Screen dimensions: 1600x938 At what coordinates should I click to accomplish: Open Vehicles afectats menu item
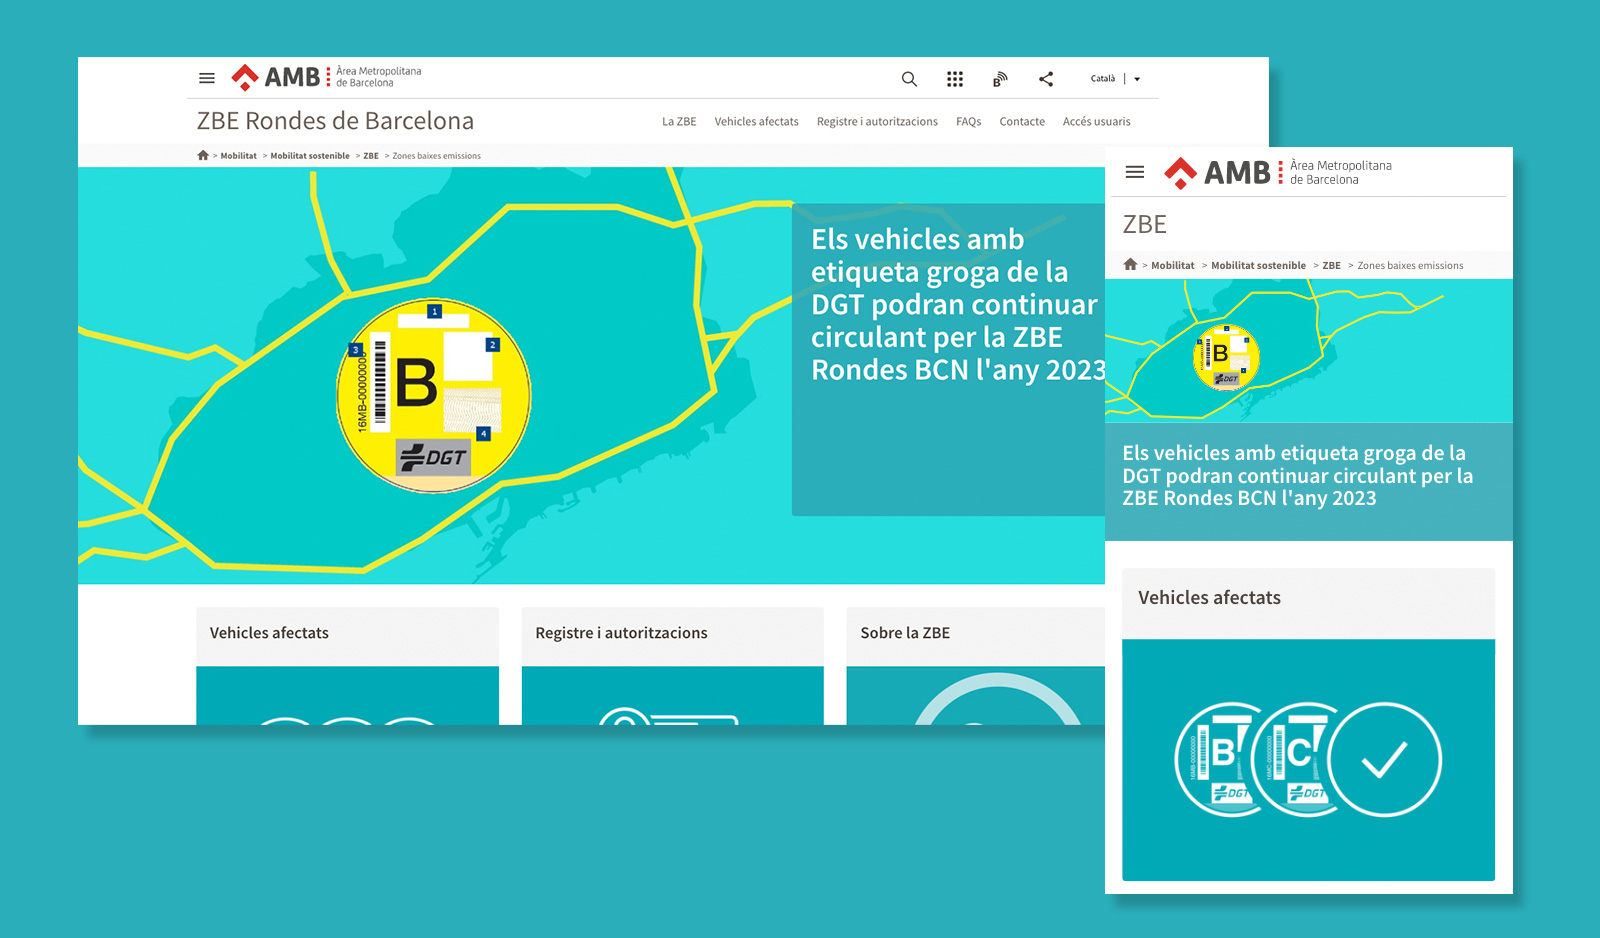pyautogui.click(x=756, y=122)
